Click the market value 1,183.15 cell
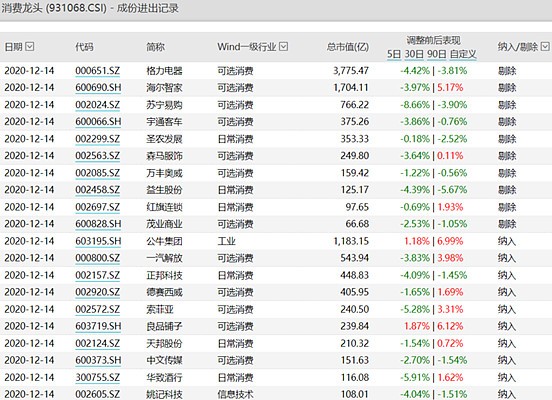 (351, 241)
